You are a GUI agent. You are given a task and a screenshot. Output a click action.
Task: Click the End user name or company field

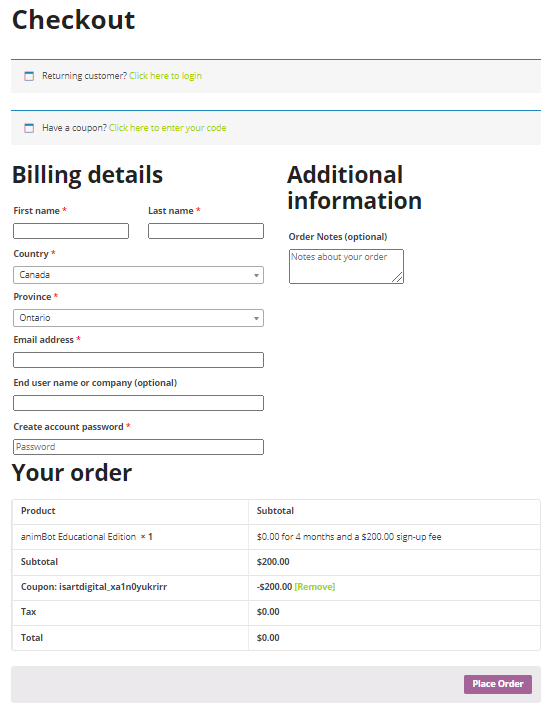(139, 403)
